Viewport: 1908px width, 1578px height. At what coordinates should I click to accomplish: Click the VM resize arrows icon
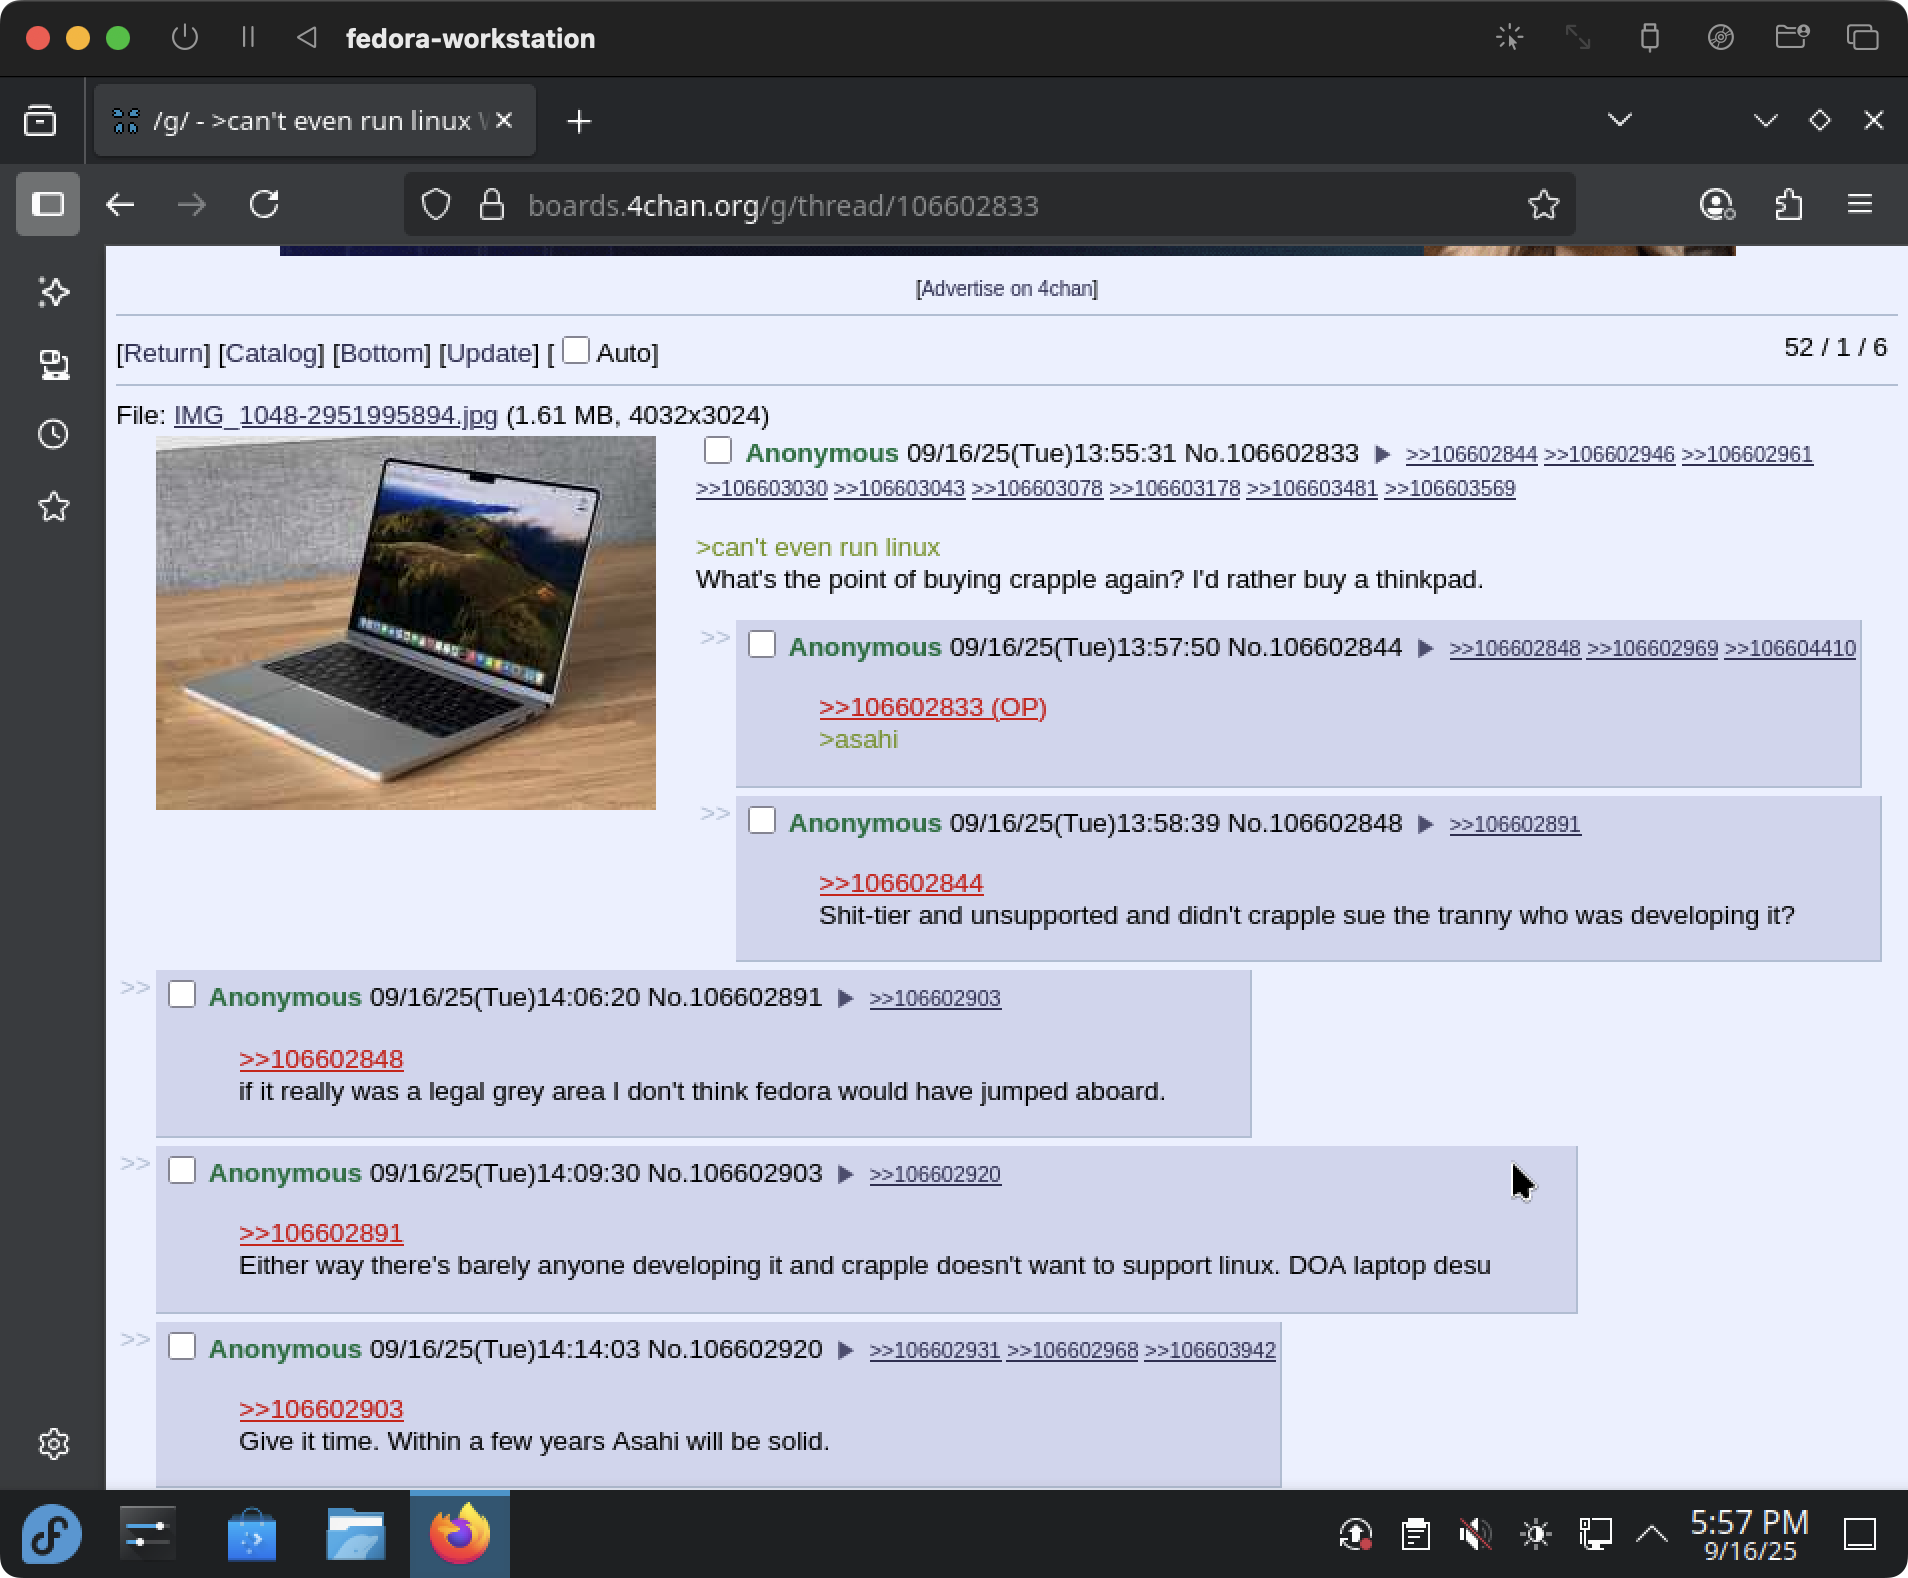(1578, 38)
